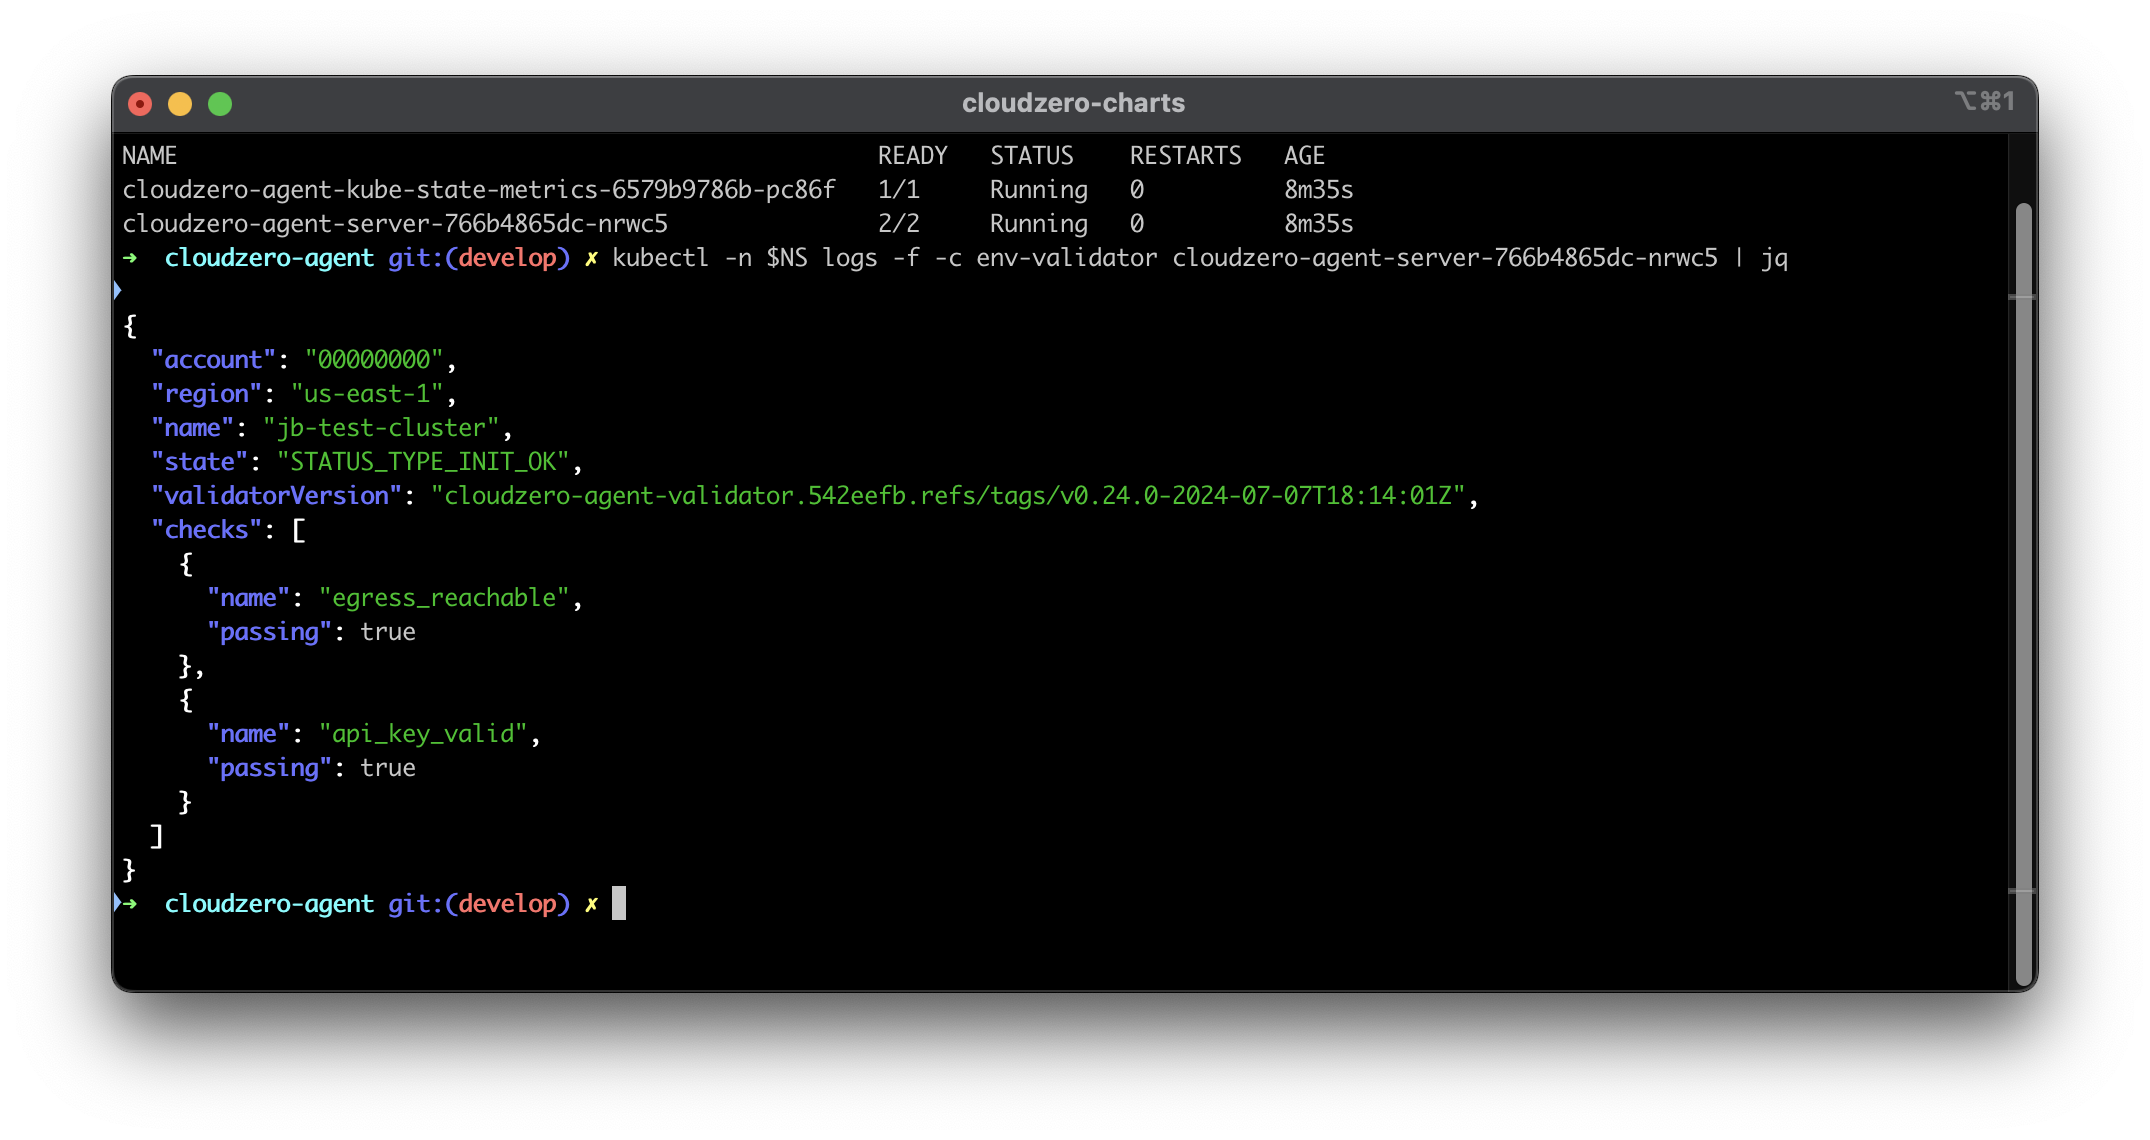Viewport: 2150px width, 1140px height.
Task: Click the ⌥⌘1 shortcut indicator in title bar
Action: click(x=1985, y=101)
